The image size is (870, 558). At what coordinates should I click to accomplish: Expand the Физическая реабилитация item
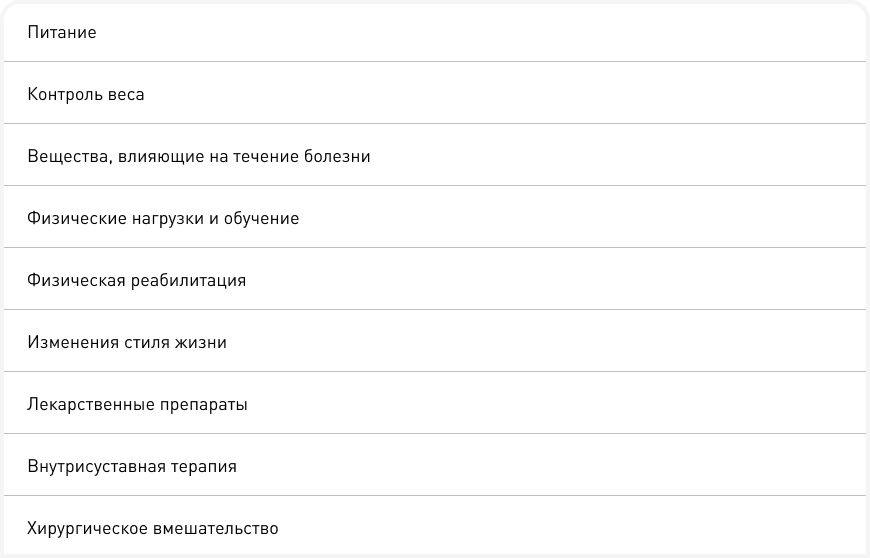[137, 281]
